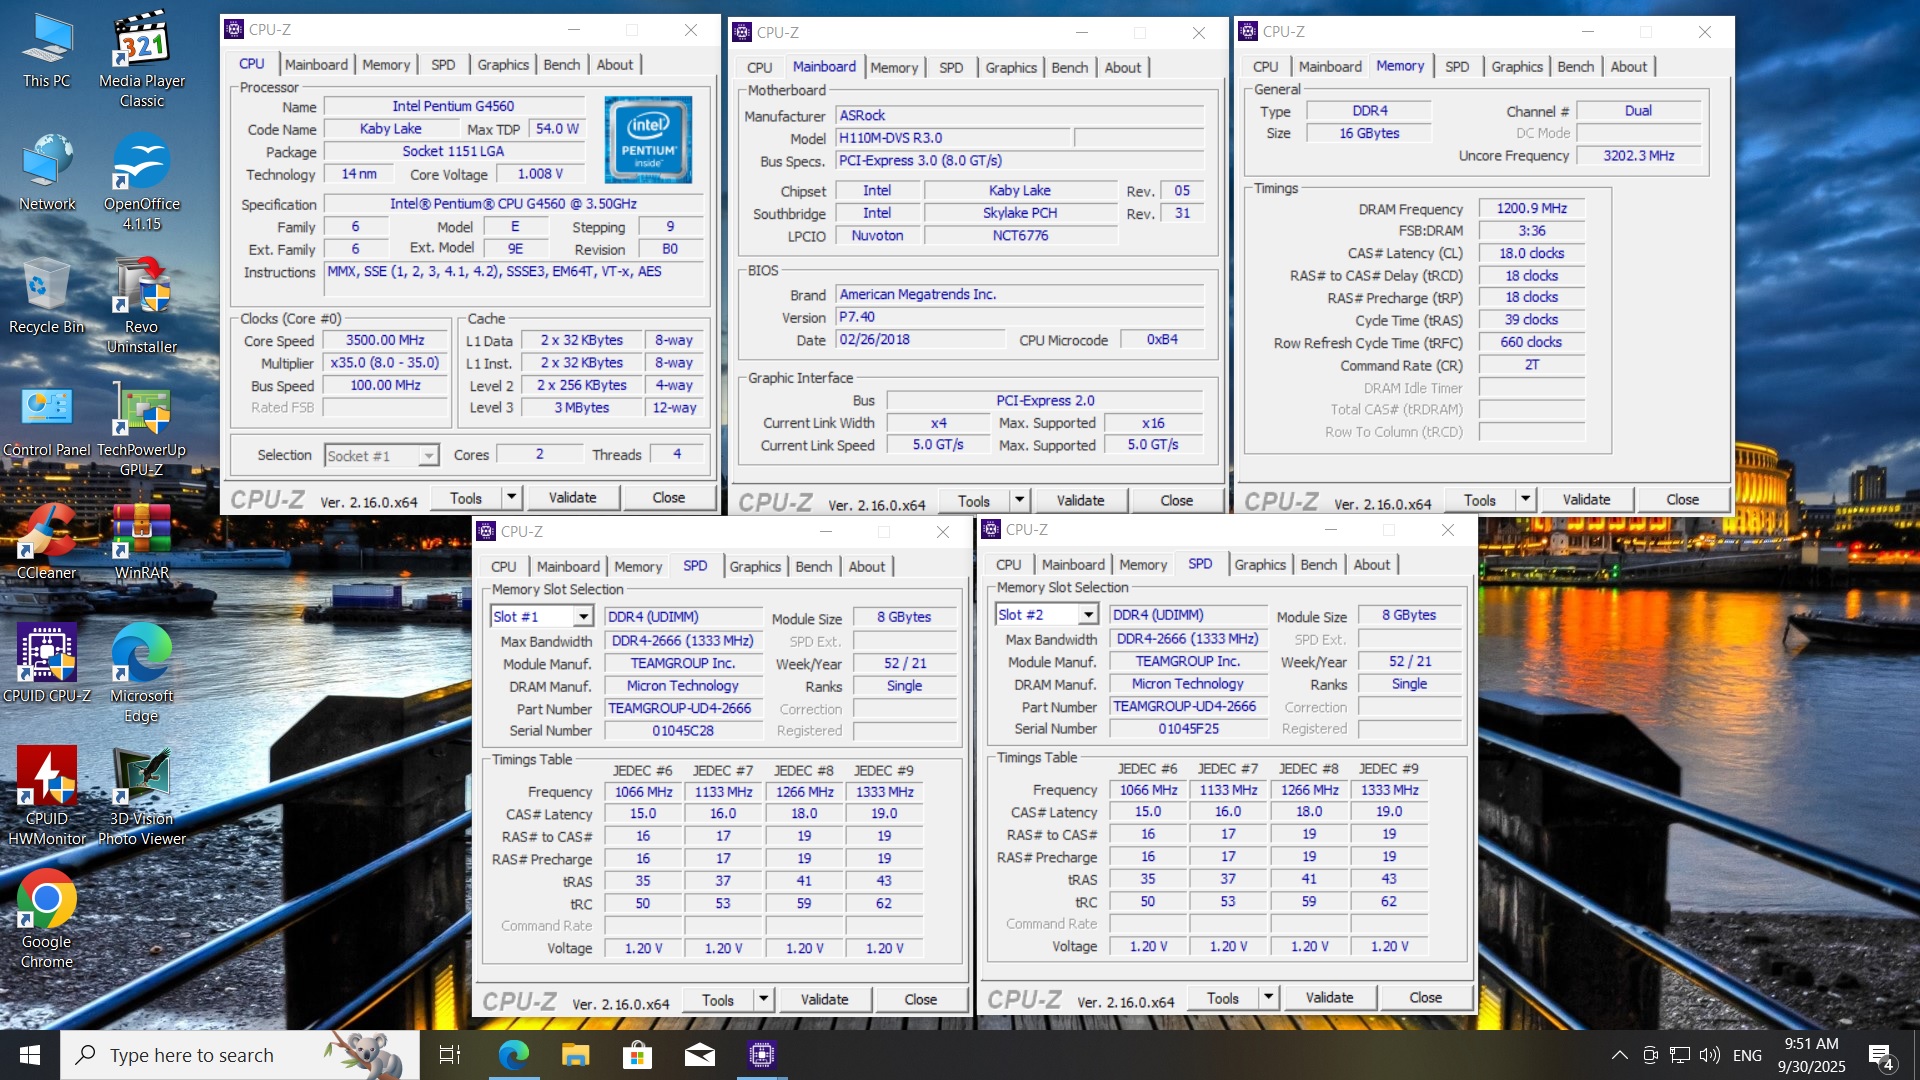The height and width of the screenshot is (1080, 1920).
Task: Open Tools dropdown arrow in Mainboard window
Action: click(1019, 500)
